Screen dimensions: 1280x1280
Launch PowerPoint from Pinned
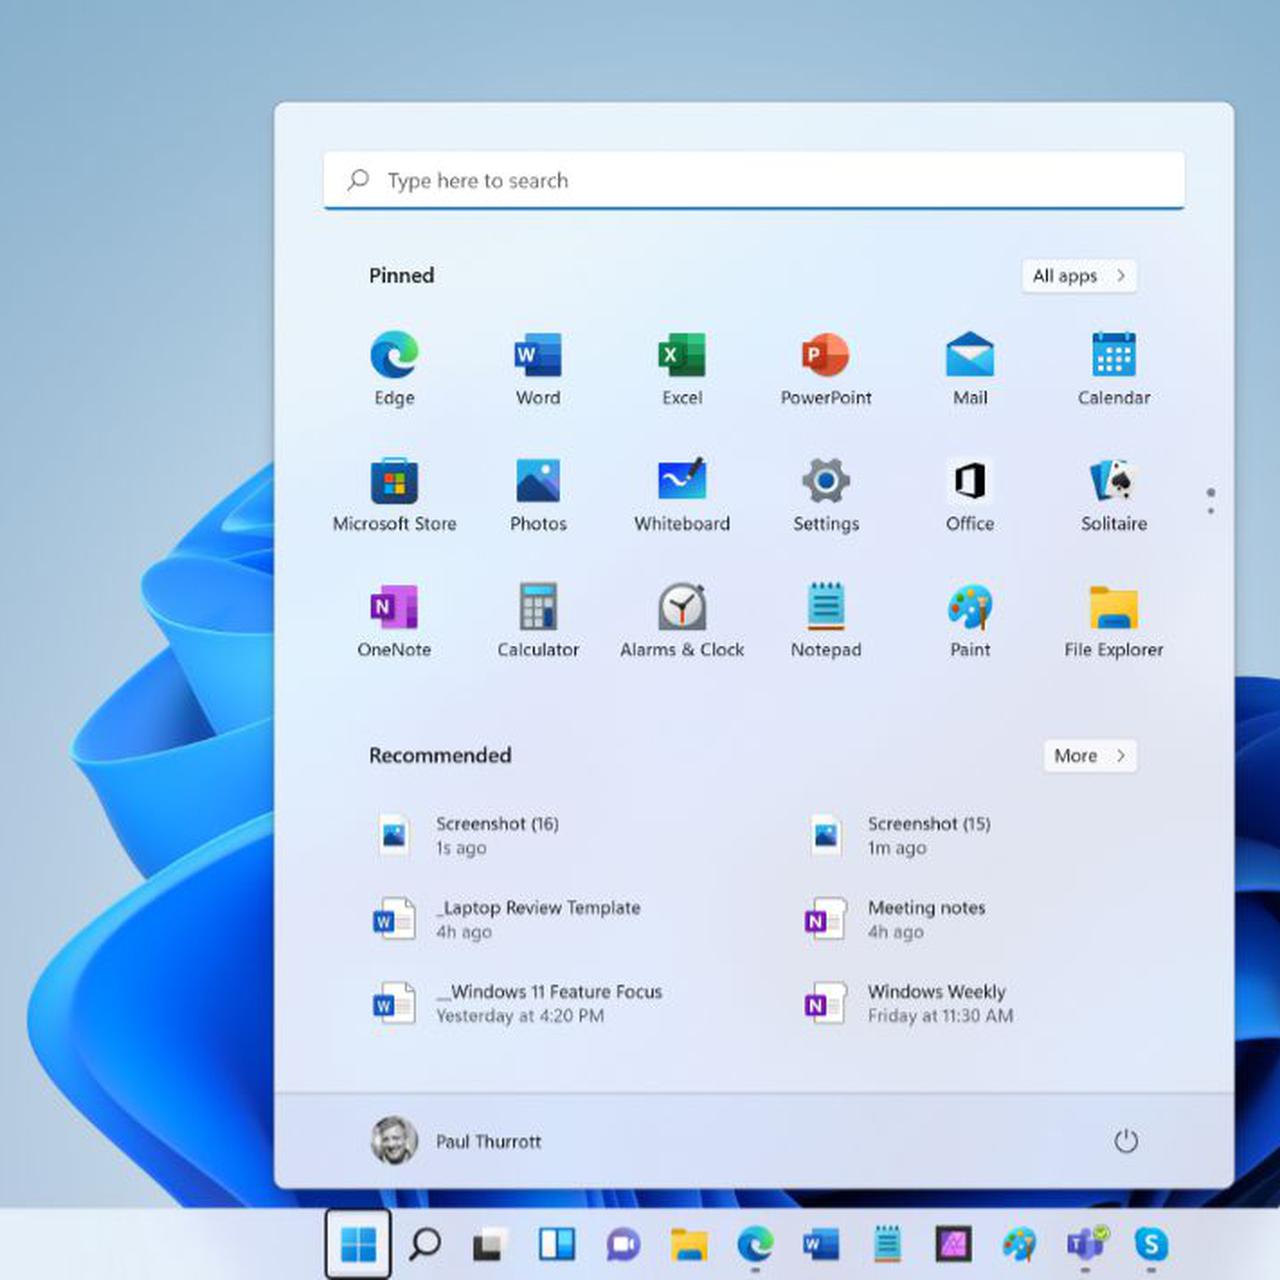coord(826,368)
